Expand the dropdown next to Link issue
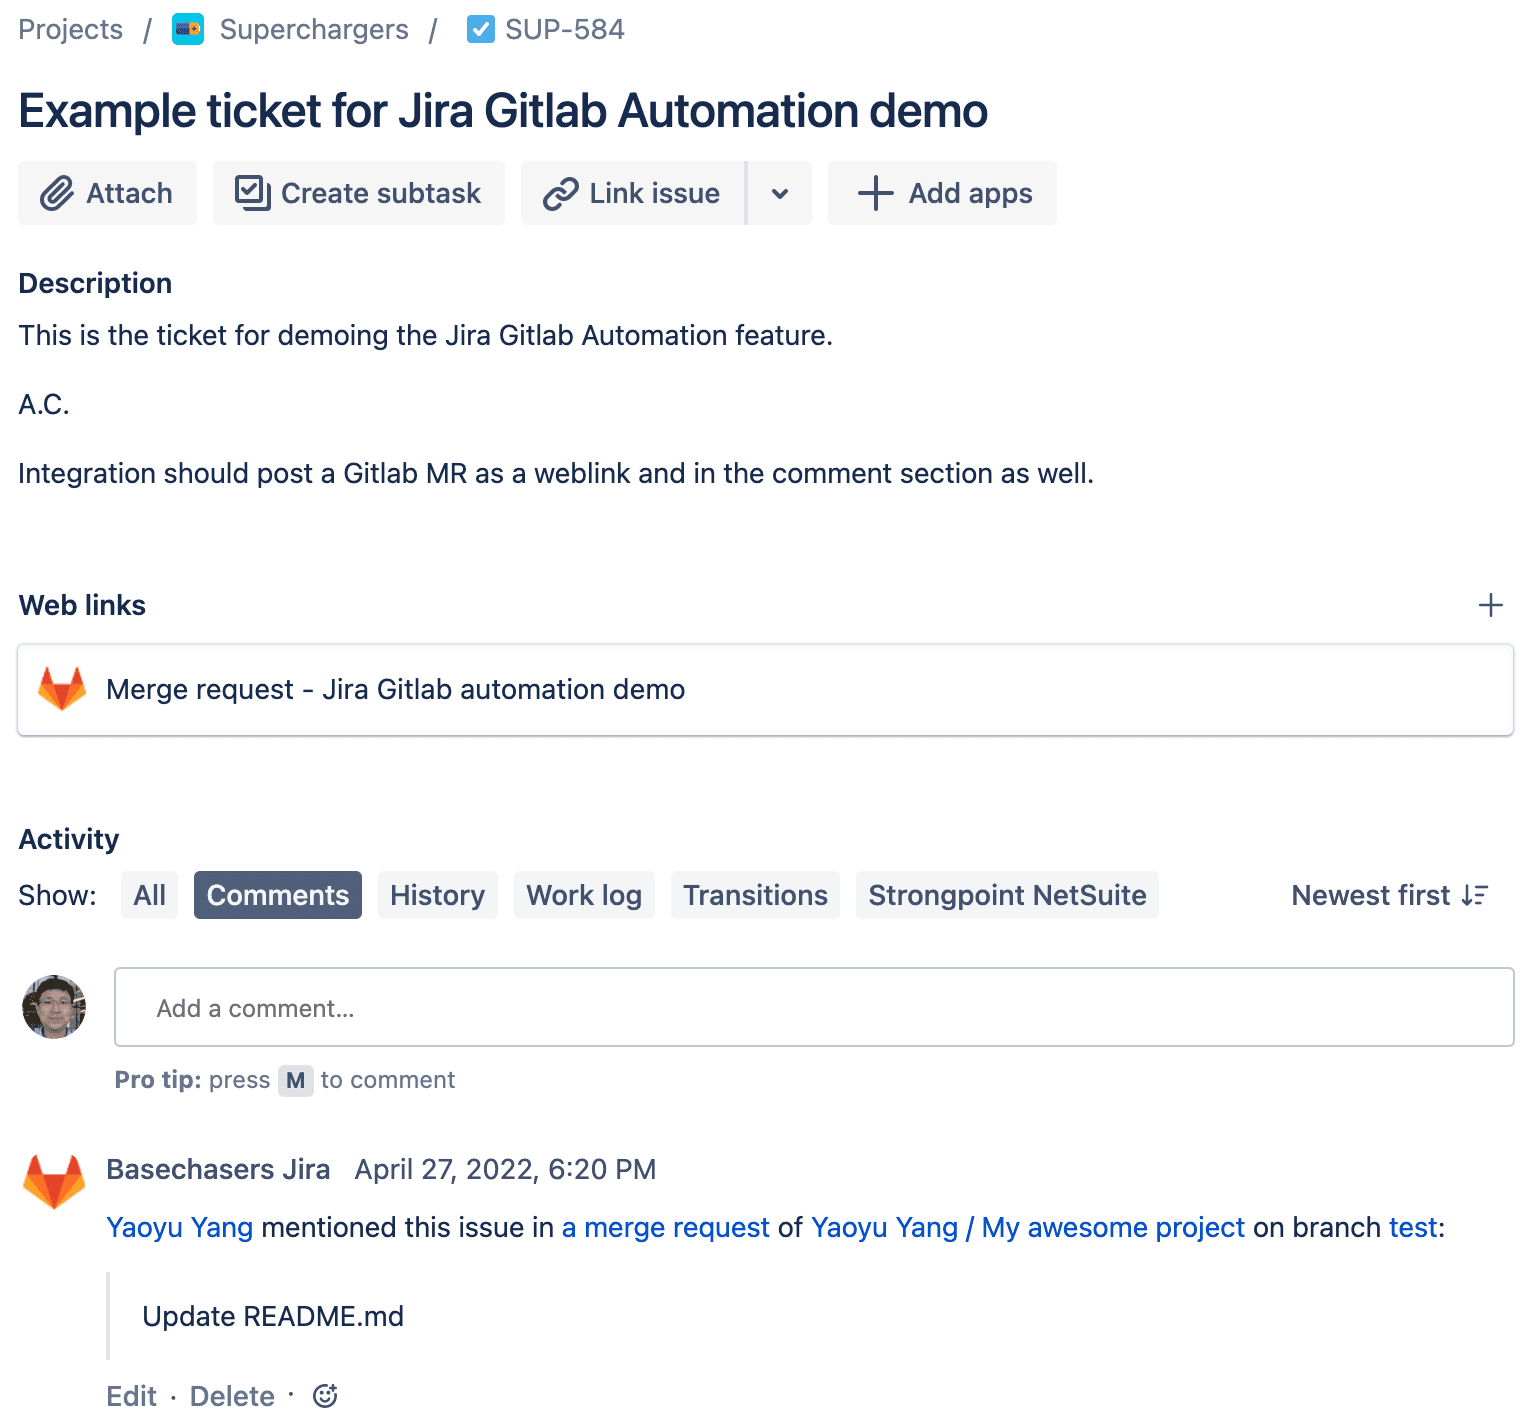1532x1428 pixels. coord(780,193)
